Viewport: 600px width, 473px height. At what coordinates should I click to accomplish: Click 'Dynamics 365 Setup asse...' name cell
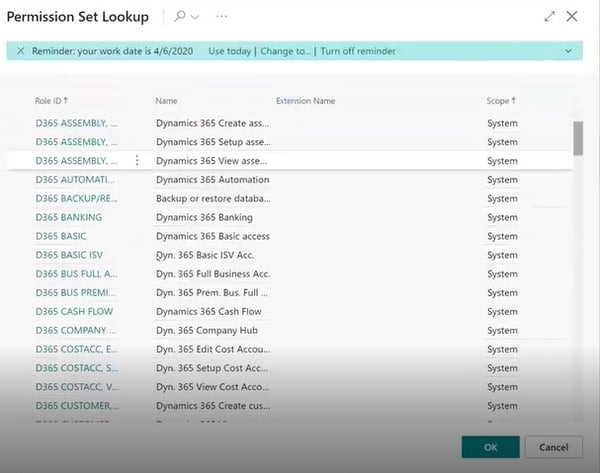pos(214,142)
